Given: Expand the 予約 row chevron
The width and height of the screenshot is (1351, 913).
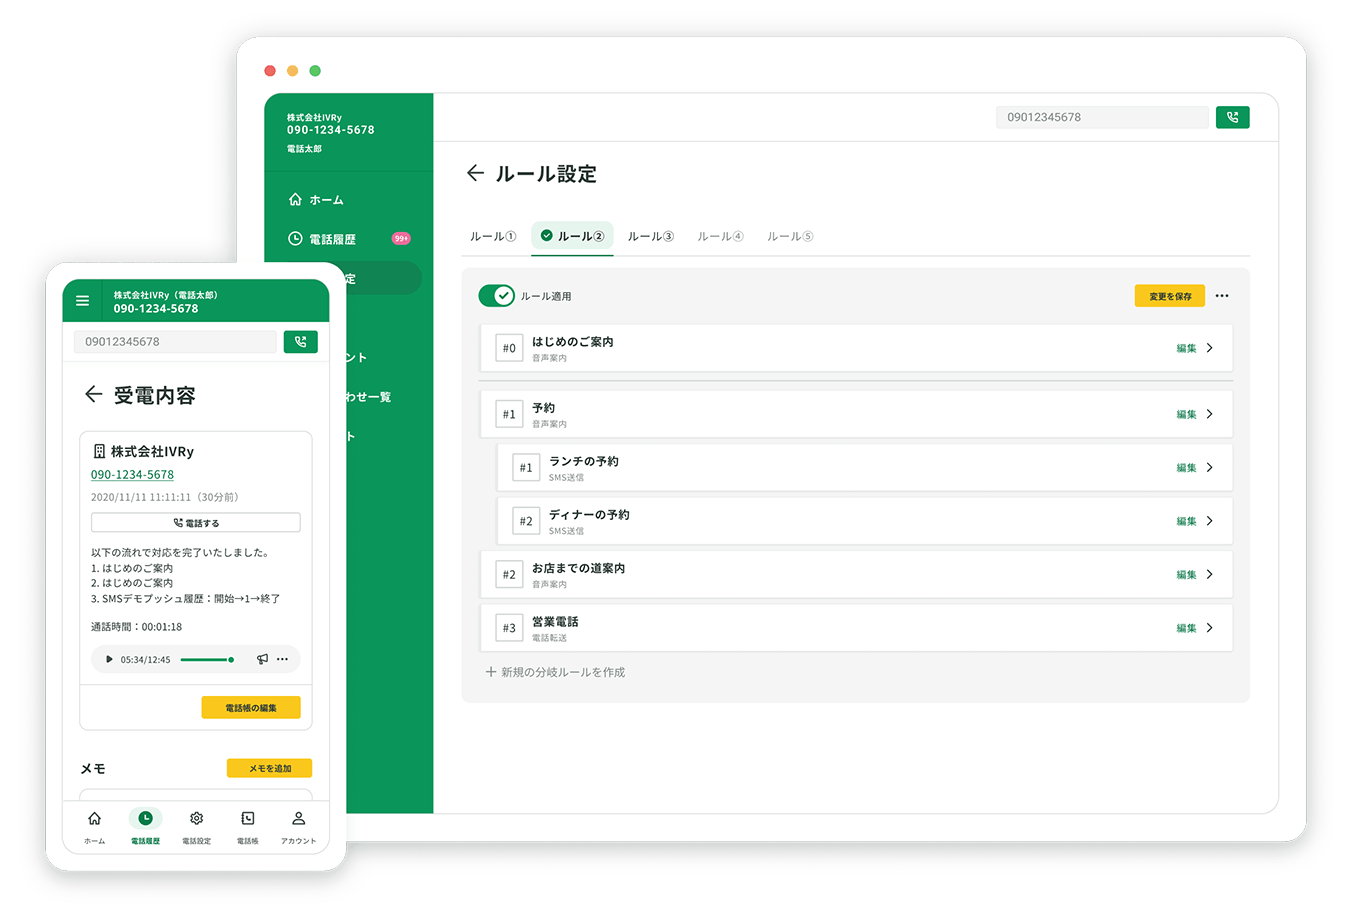Looking at the screenshot, I should point(1210,414).
